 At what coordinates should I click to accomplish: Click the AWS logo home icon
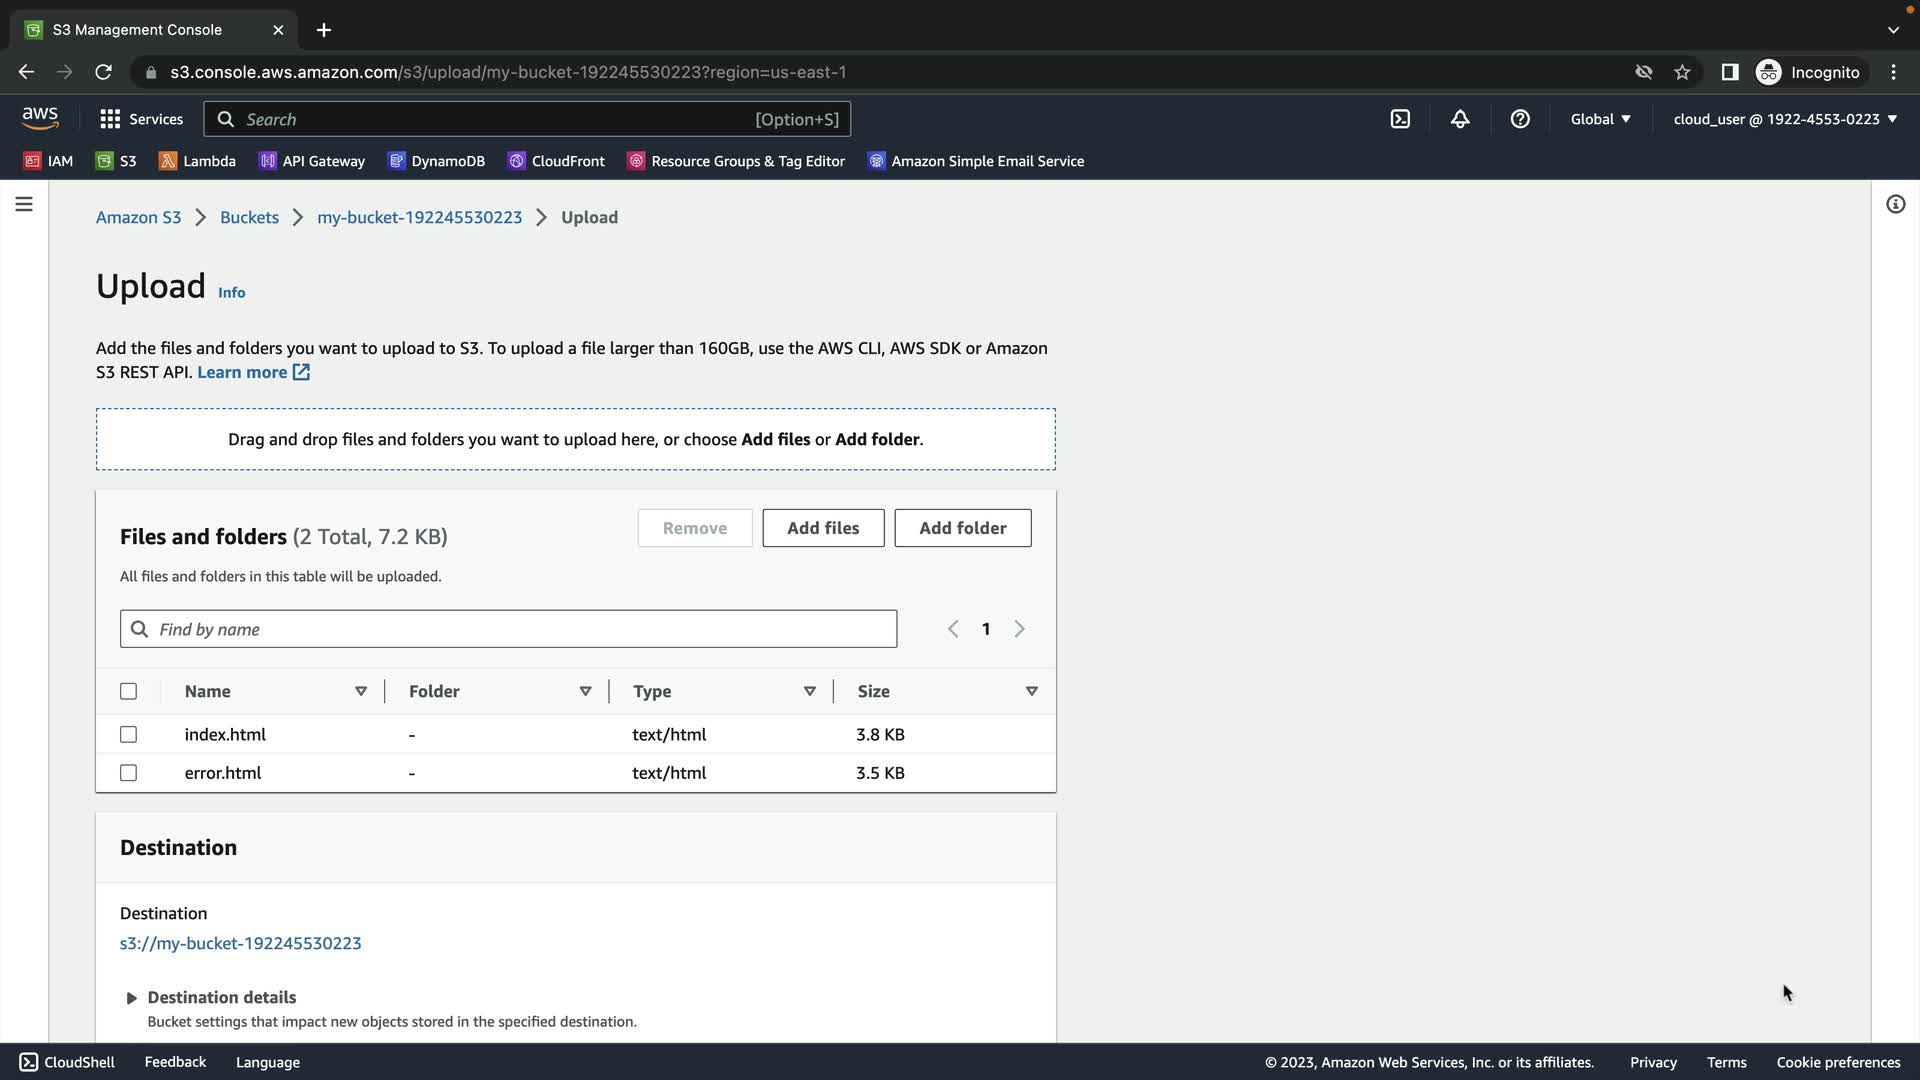click(x=40, y=118)
